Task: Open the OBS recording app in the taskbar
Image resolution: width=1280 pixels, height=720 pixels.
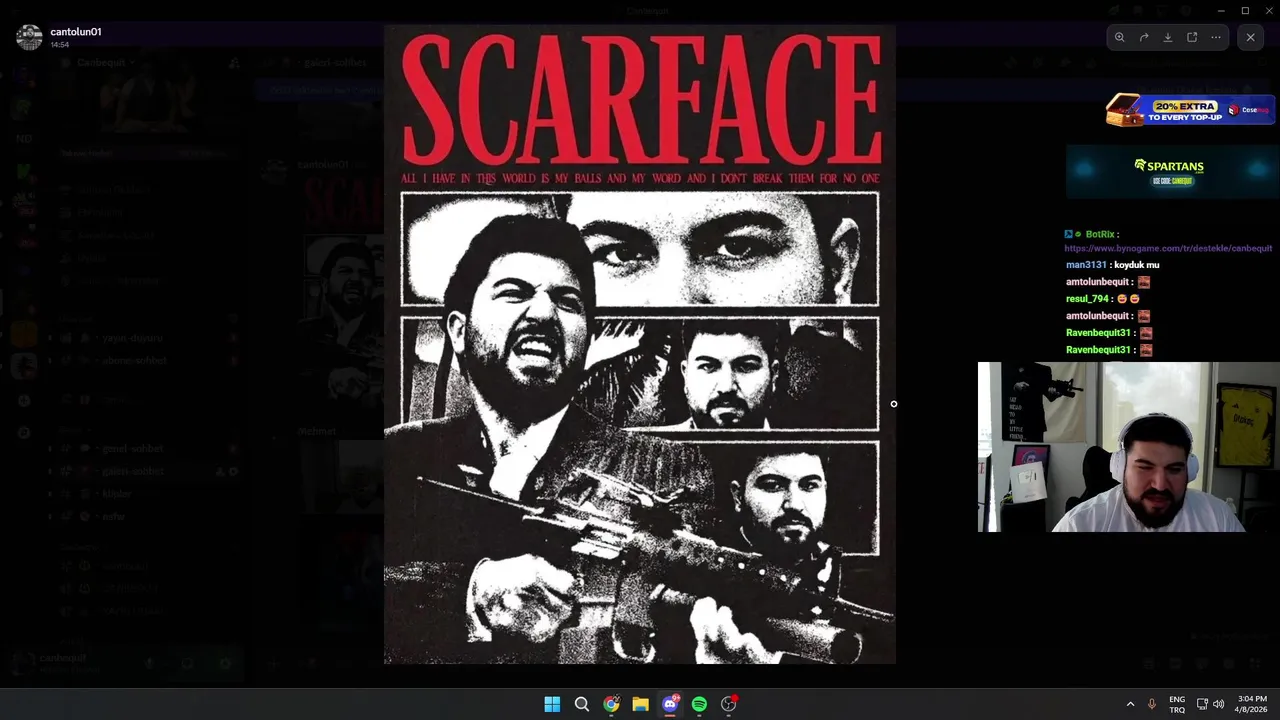Action: [729, 704]
